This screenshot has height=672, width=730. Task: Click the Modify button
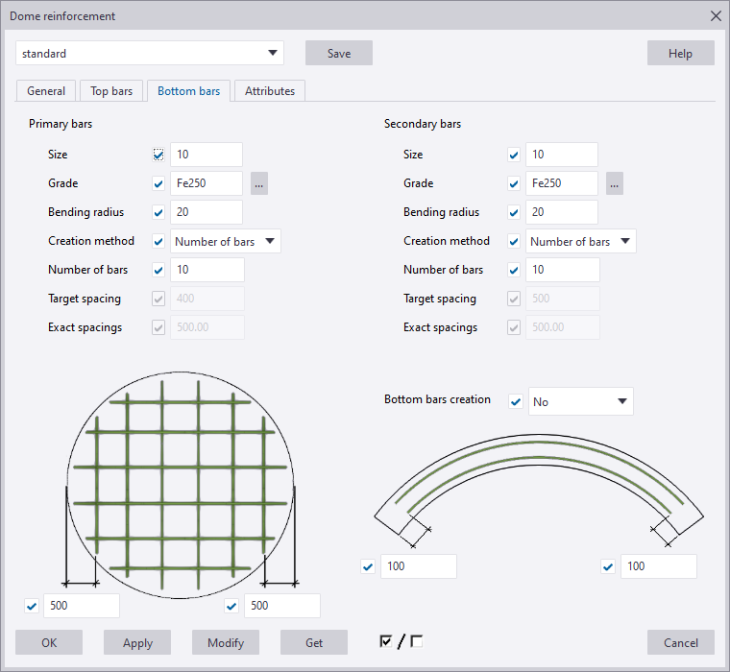[x=226, y=643]
